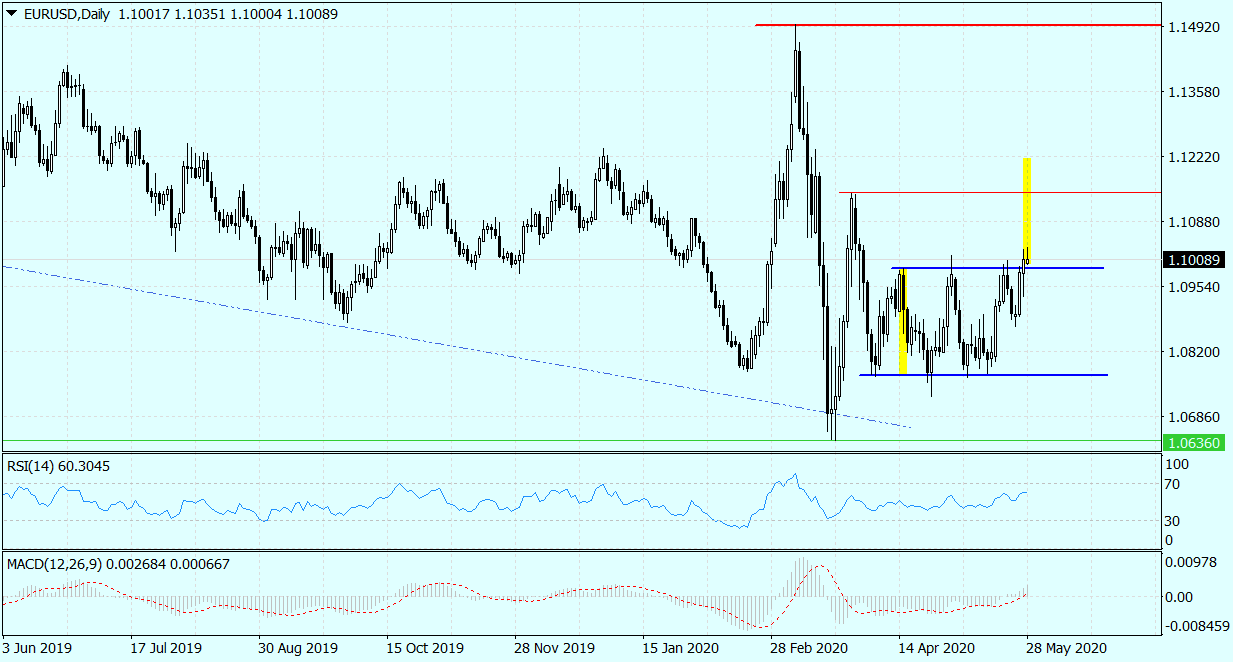The height and width of the screenshot is (662, 1233).
Task: Click the RSI(14) 60.3045 indicator label
Action: pyautogui.click(x=58, y=465)
